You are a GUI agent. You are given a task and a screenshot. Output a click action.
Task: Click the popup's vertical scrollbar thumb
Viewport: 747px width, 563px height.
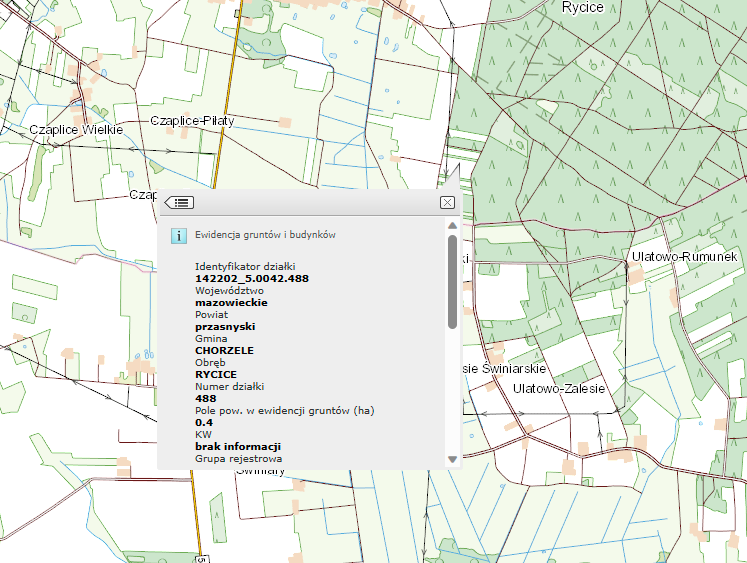tap(452, 281)
